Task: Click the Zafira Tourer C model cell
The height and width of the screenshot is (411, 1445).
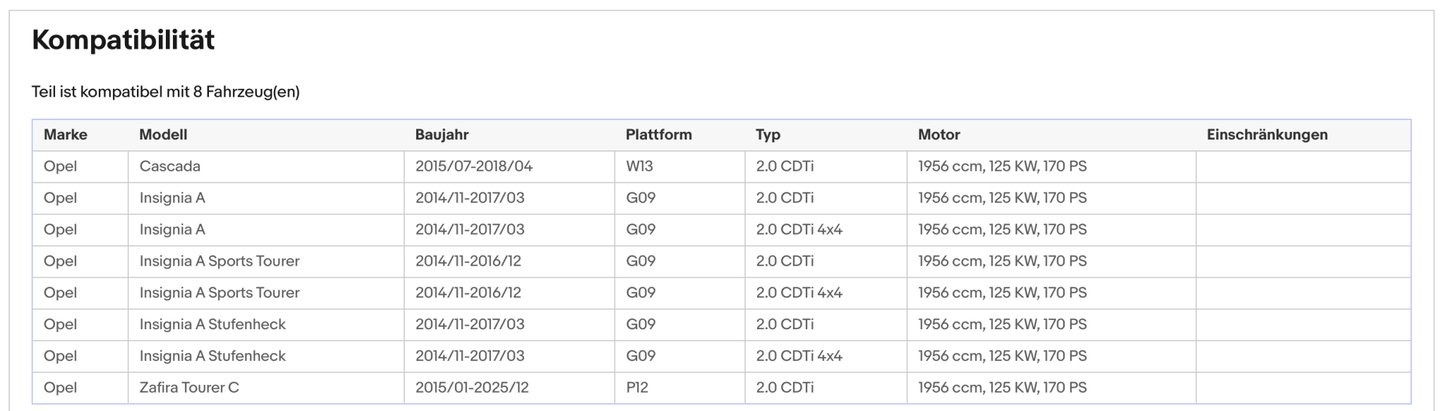Action: (x=189, y=388)
